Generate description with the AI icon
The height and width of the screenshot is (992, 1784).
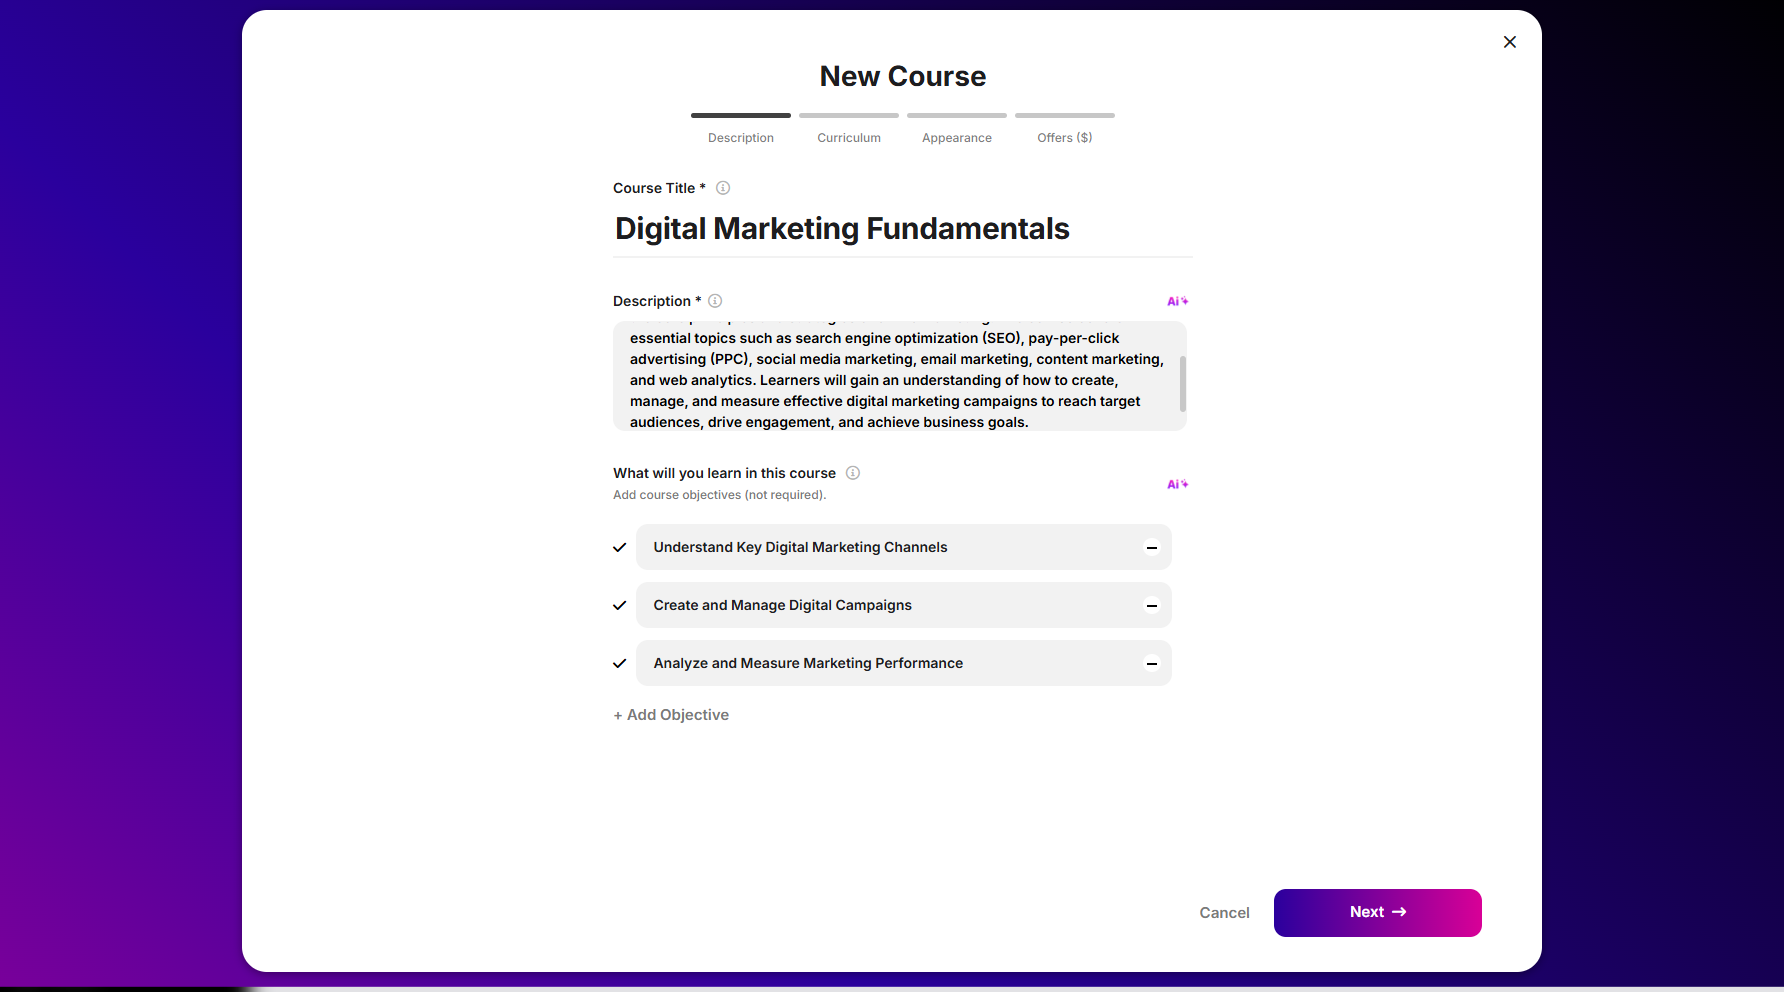(x=1177, y=301)
